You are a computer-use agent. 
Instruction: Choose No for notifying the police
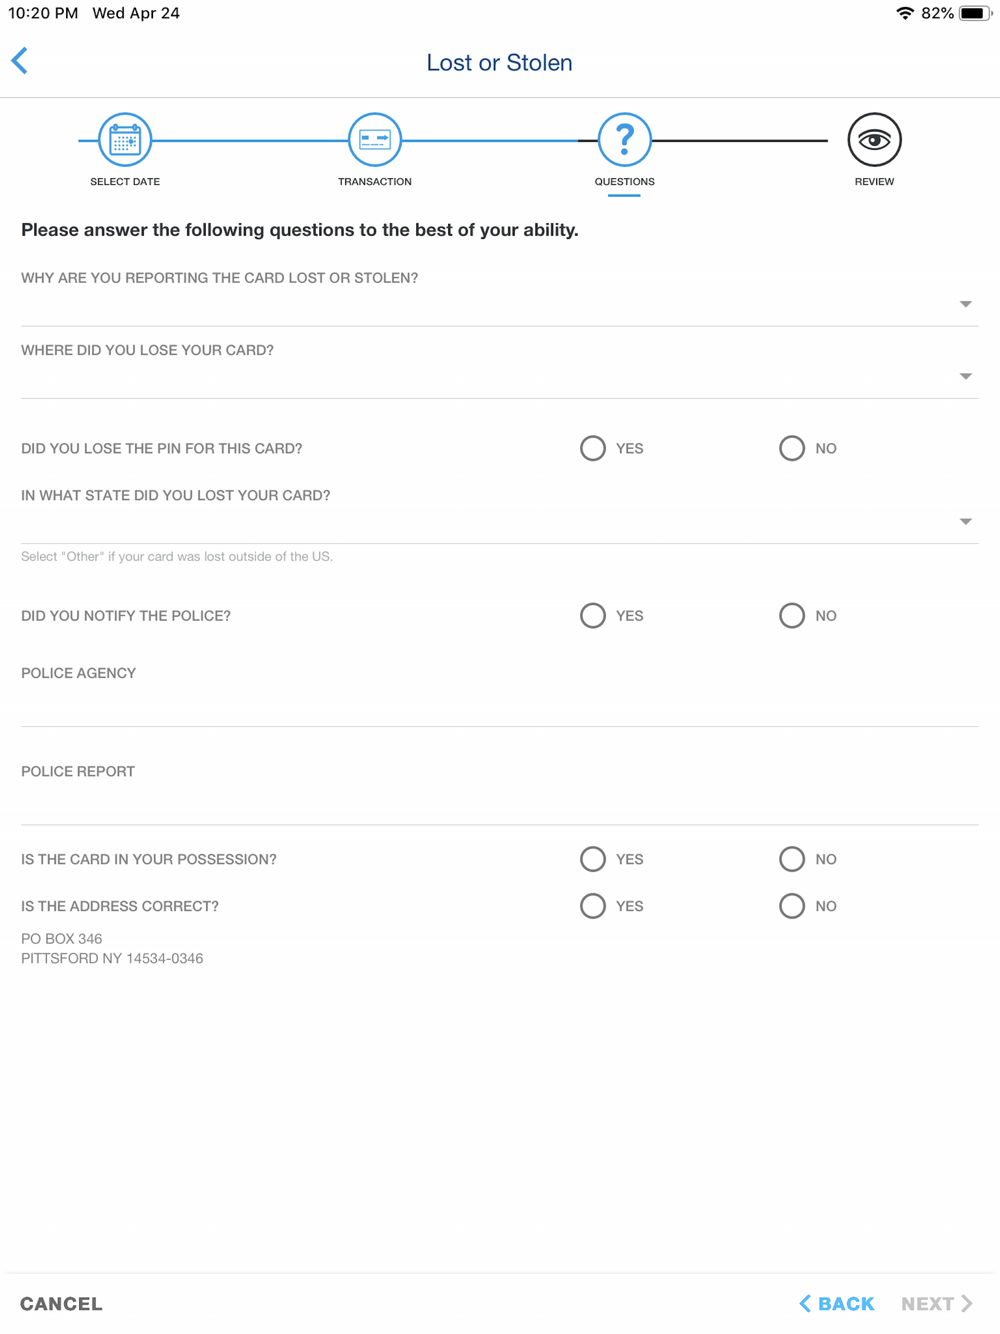792,615
